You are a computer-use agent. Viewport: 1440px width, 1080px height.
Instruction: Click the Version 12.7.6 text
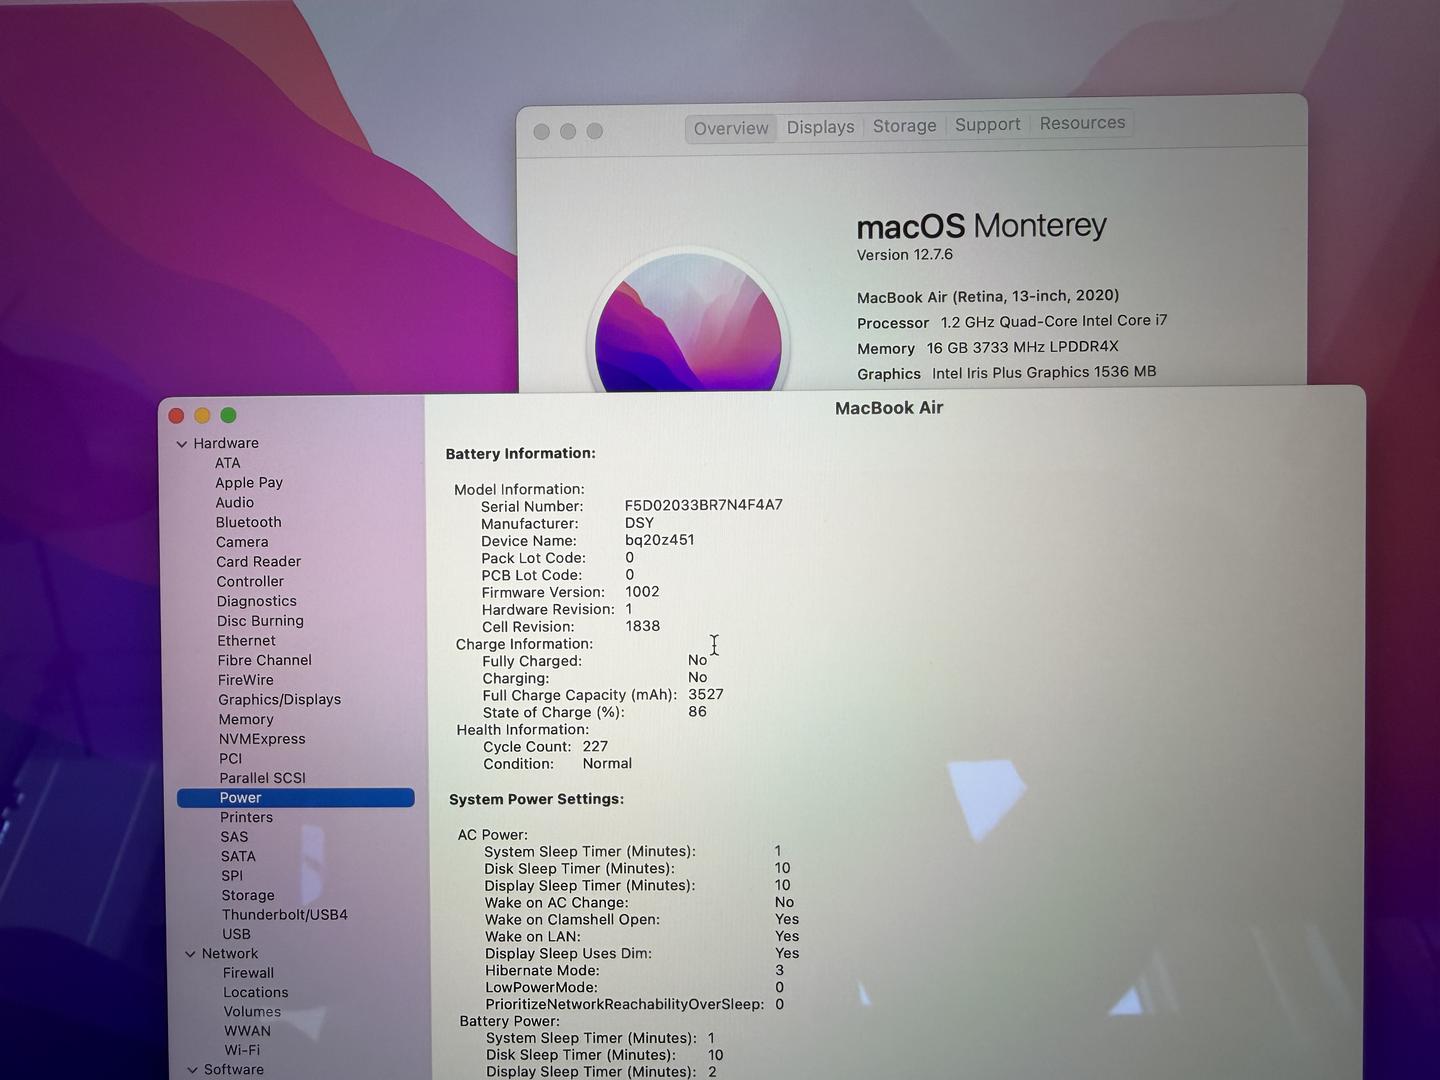[x=905, y=255]
